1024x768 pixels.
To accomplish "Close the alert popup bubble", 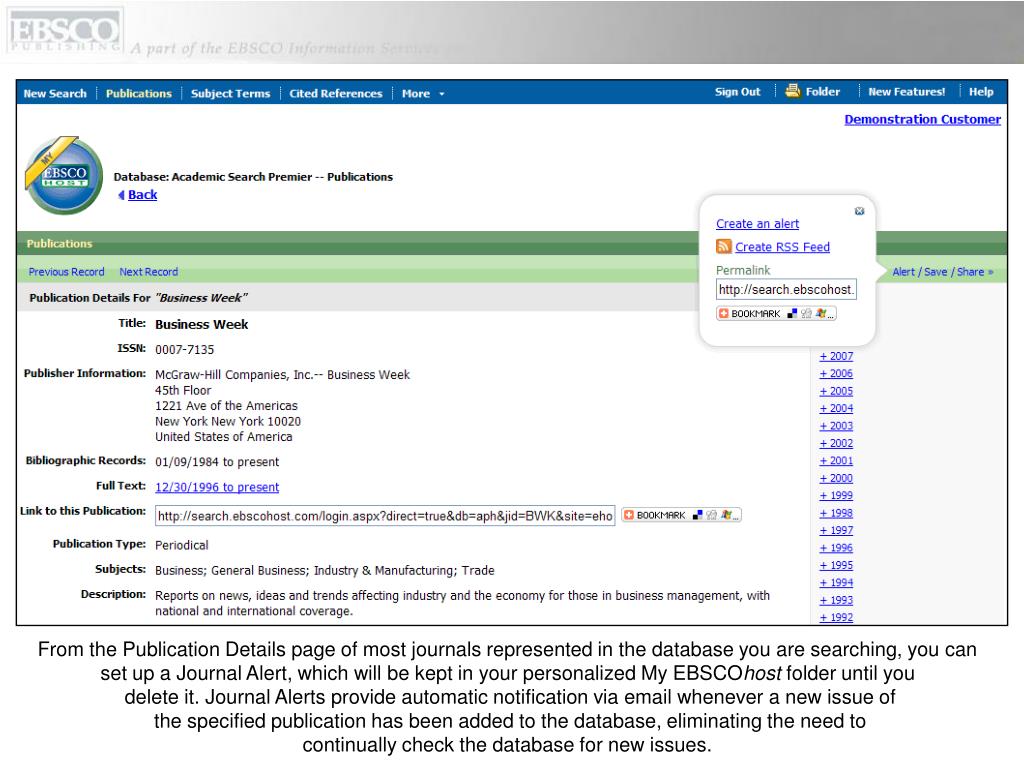I will 859,211.
